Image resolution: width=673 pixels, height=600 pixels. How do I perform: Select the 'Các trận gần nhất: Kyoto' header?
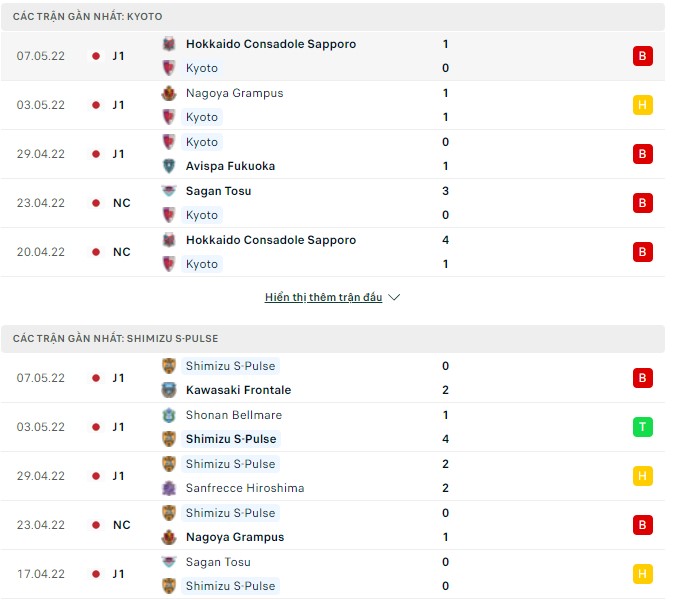(x=88, y=17)
